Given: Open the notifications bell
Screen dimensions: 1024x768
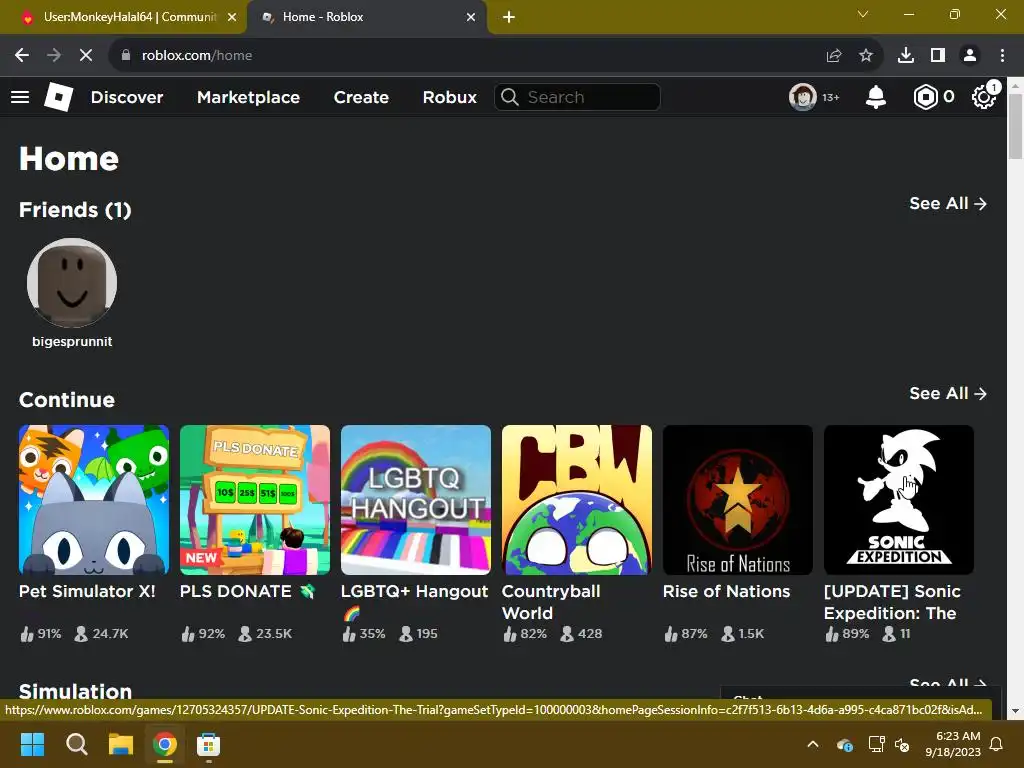Looking at the screenshot, I should 876,97.
